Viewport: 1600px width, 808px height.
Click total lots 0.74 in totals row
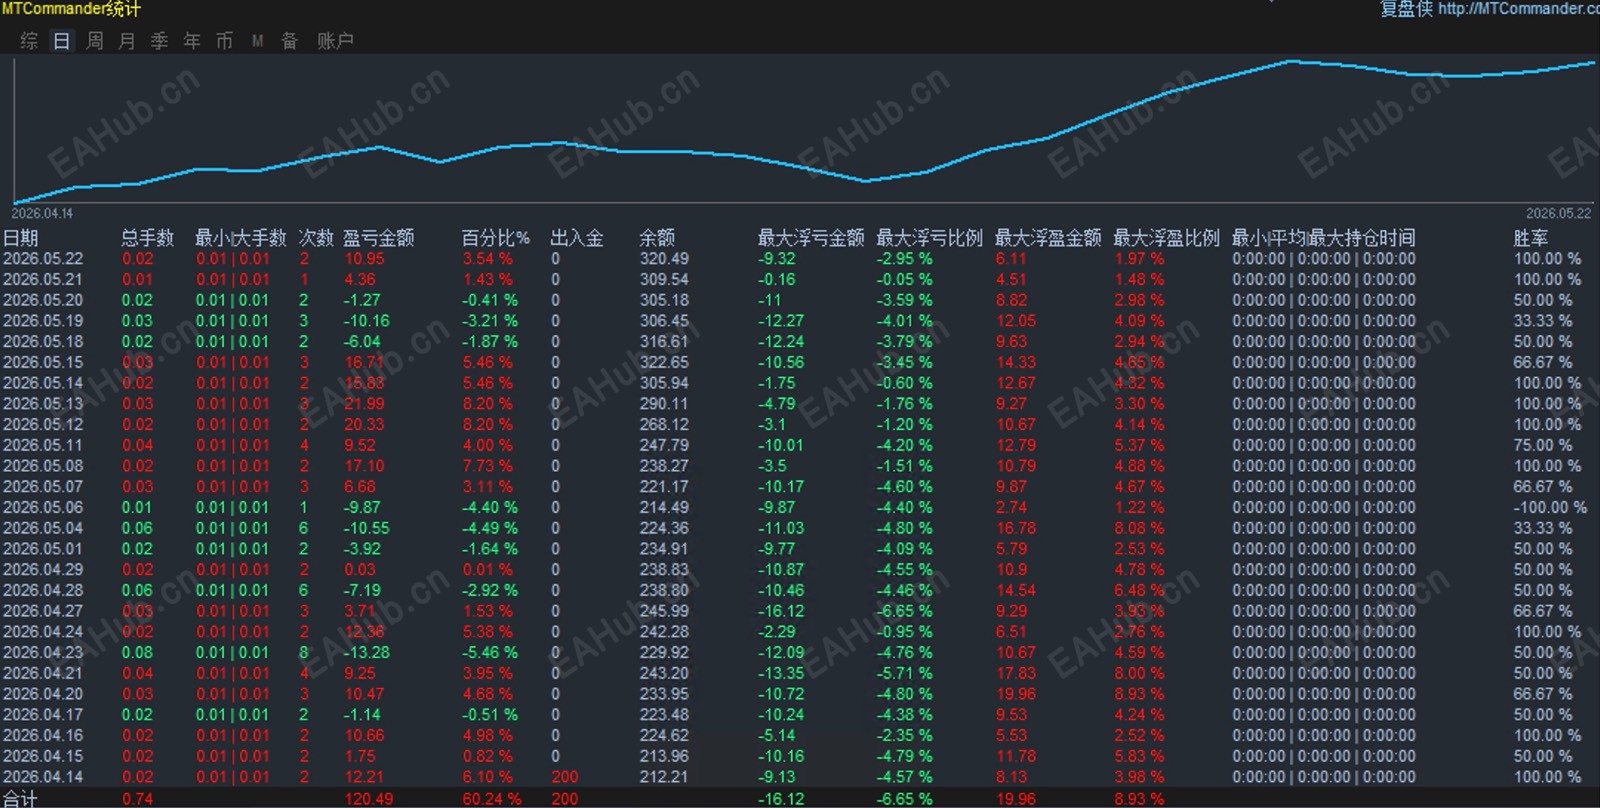click(x=137, y=799)
